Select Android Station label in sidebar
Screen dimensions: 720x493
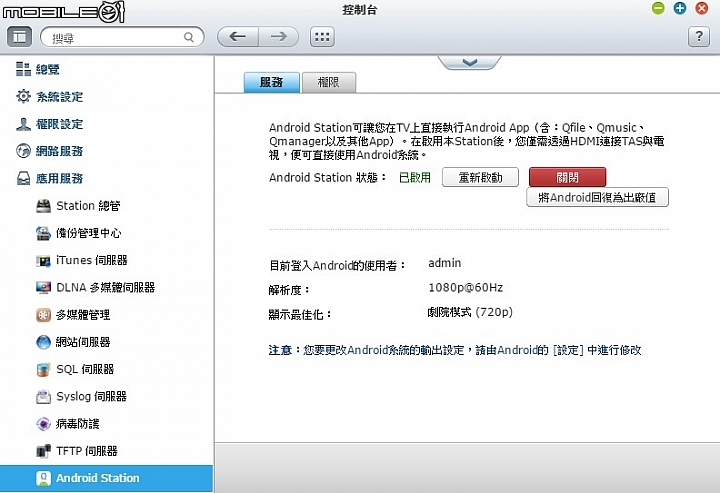[97, 478]
